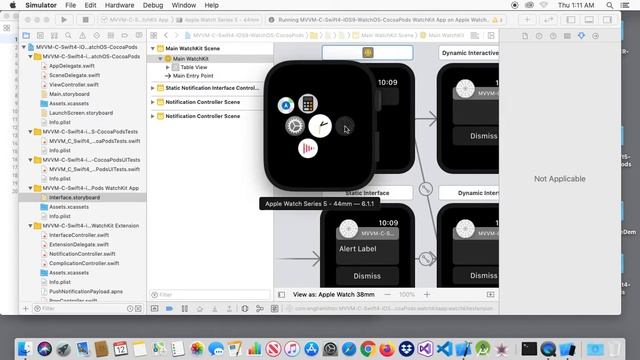The image size is (640, 360).
Task: Open the Edit menu
Action: point(90,5)
